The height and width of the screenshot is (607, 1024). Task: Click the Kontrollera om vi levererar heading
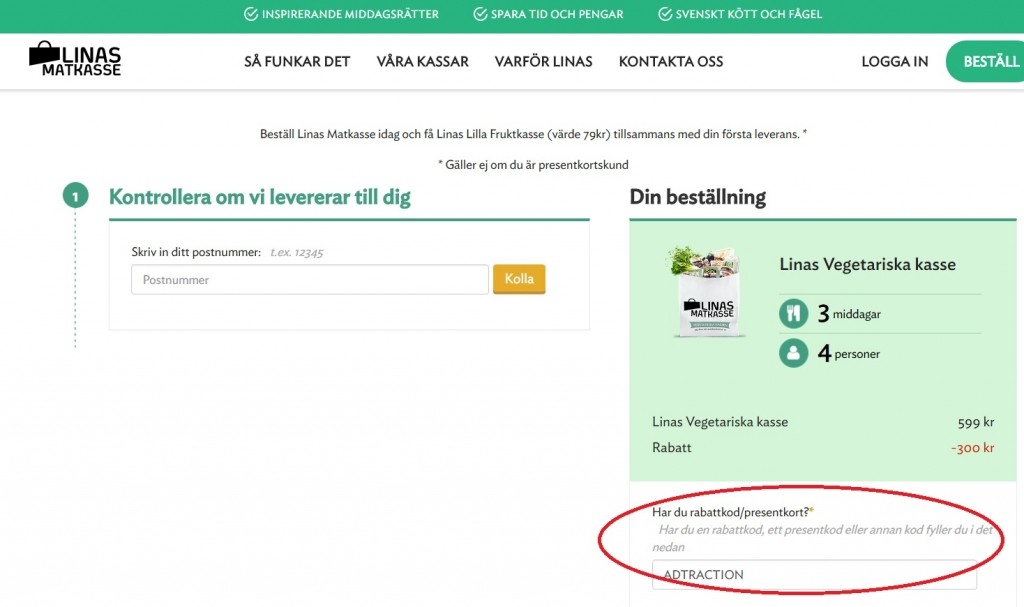tap(259, 197)
